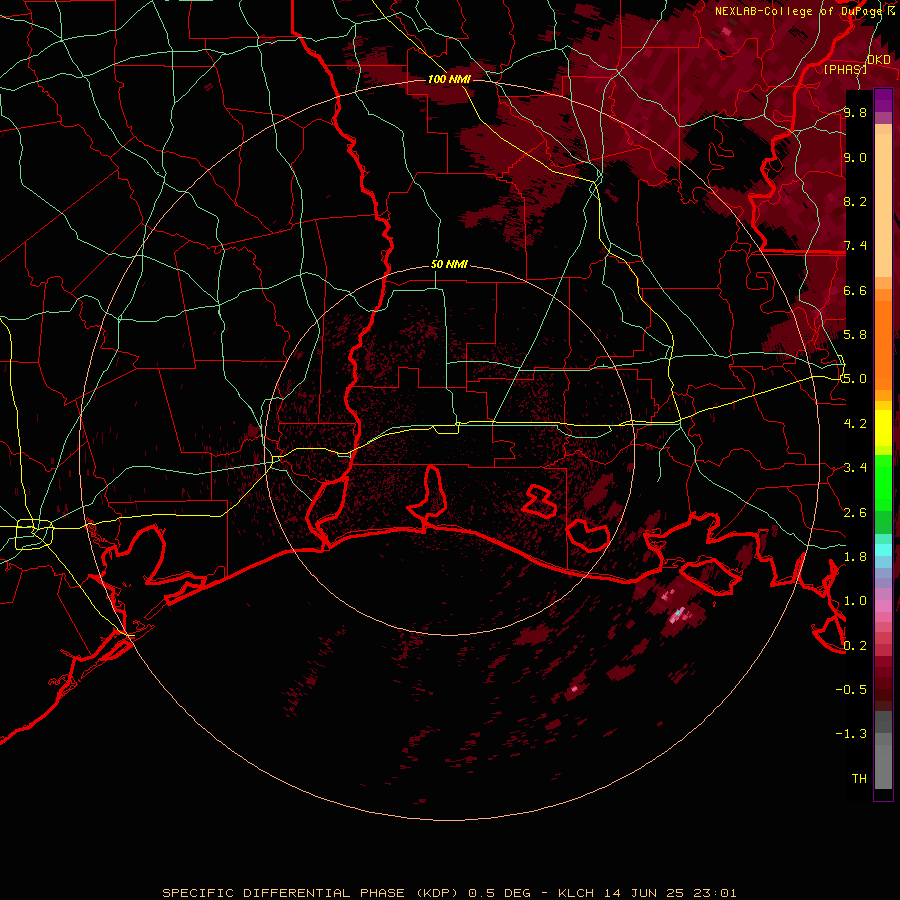Viewport: 900px width, 900px height.
Task: Click the 50 NMI range ring label
Action: (449, 265)
